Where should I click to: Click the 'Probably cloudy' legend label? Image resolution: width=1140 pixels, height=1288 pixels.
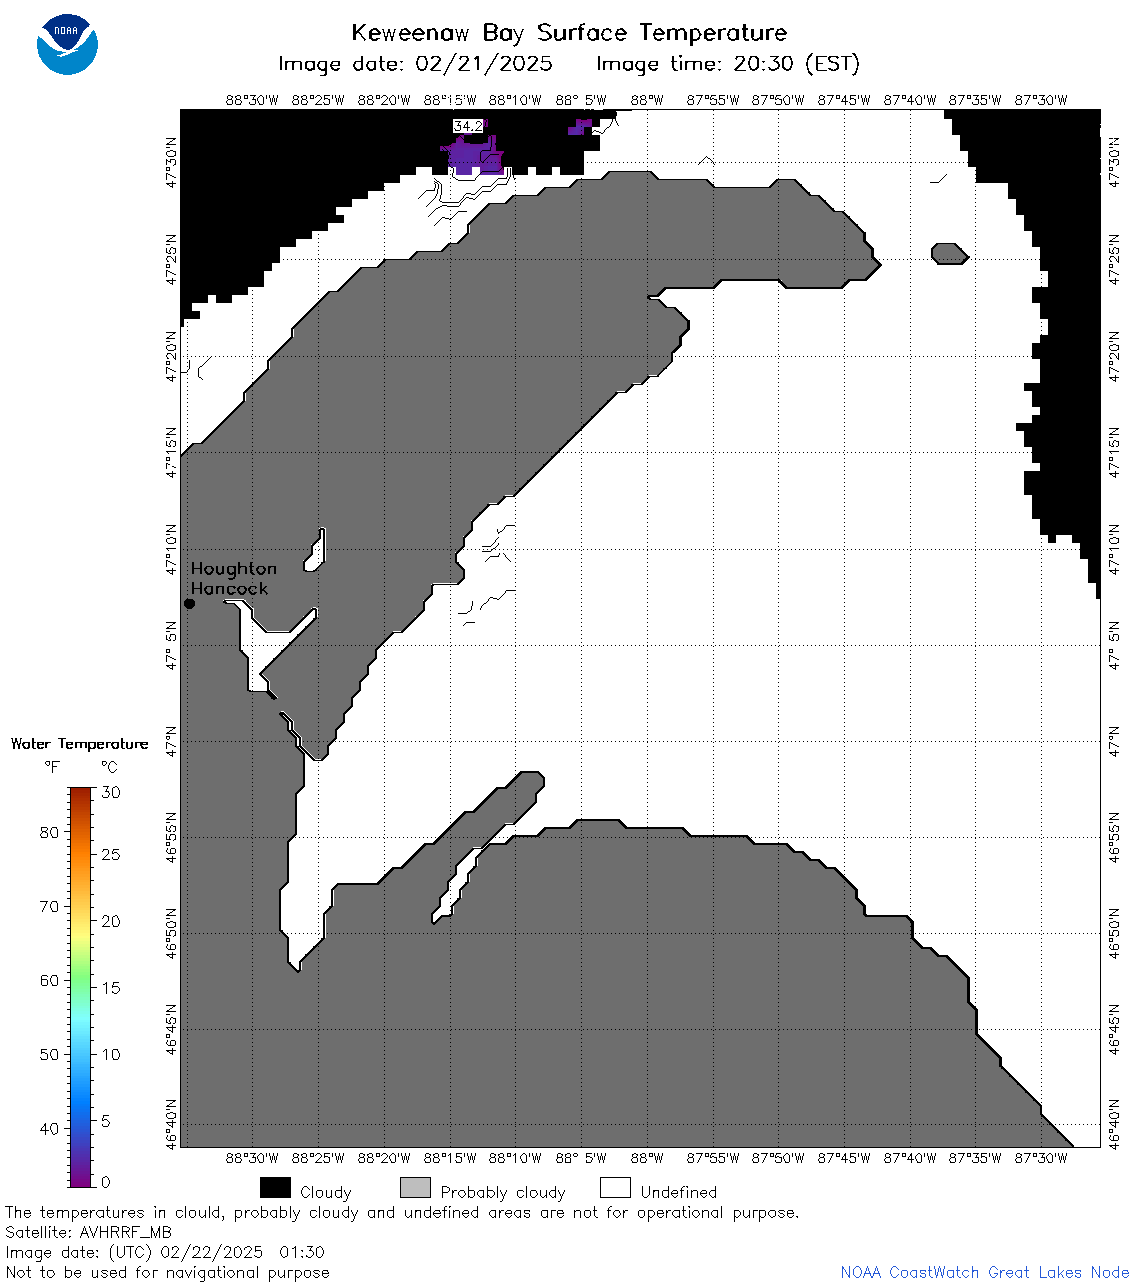tap(503, 1192)
